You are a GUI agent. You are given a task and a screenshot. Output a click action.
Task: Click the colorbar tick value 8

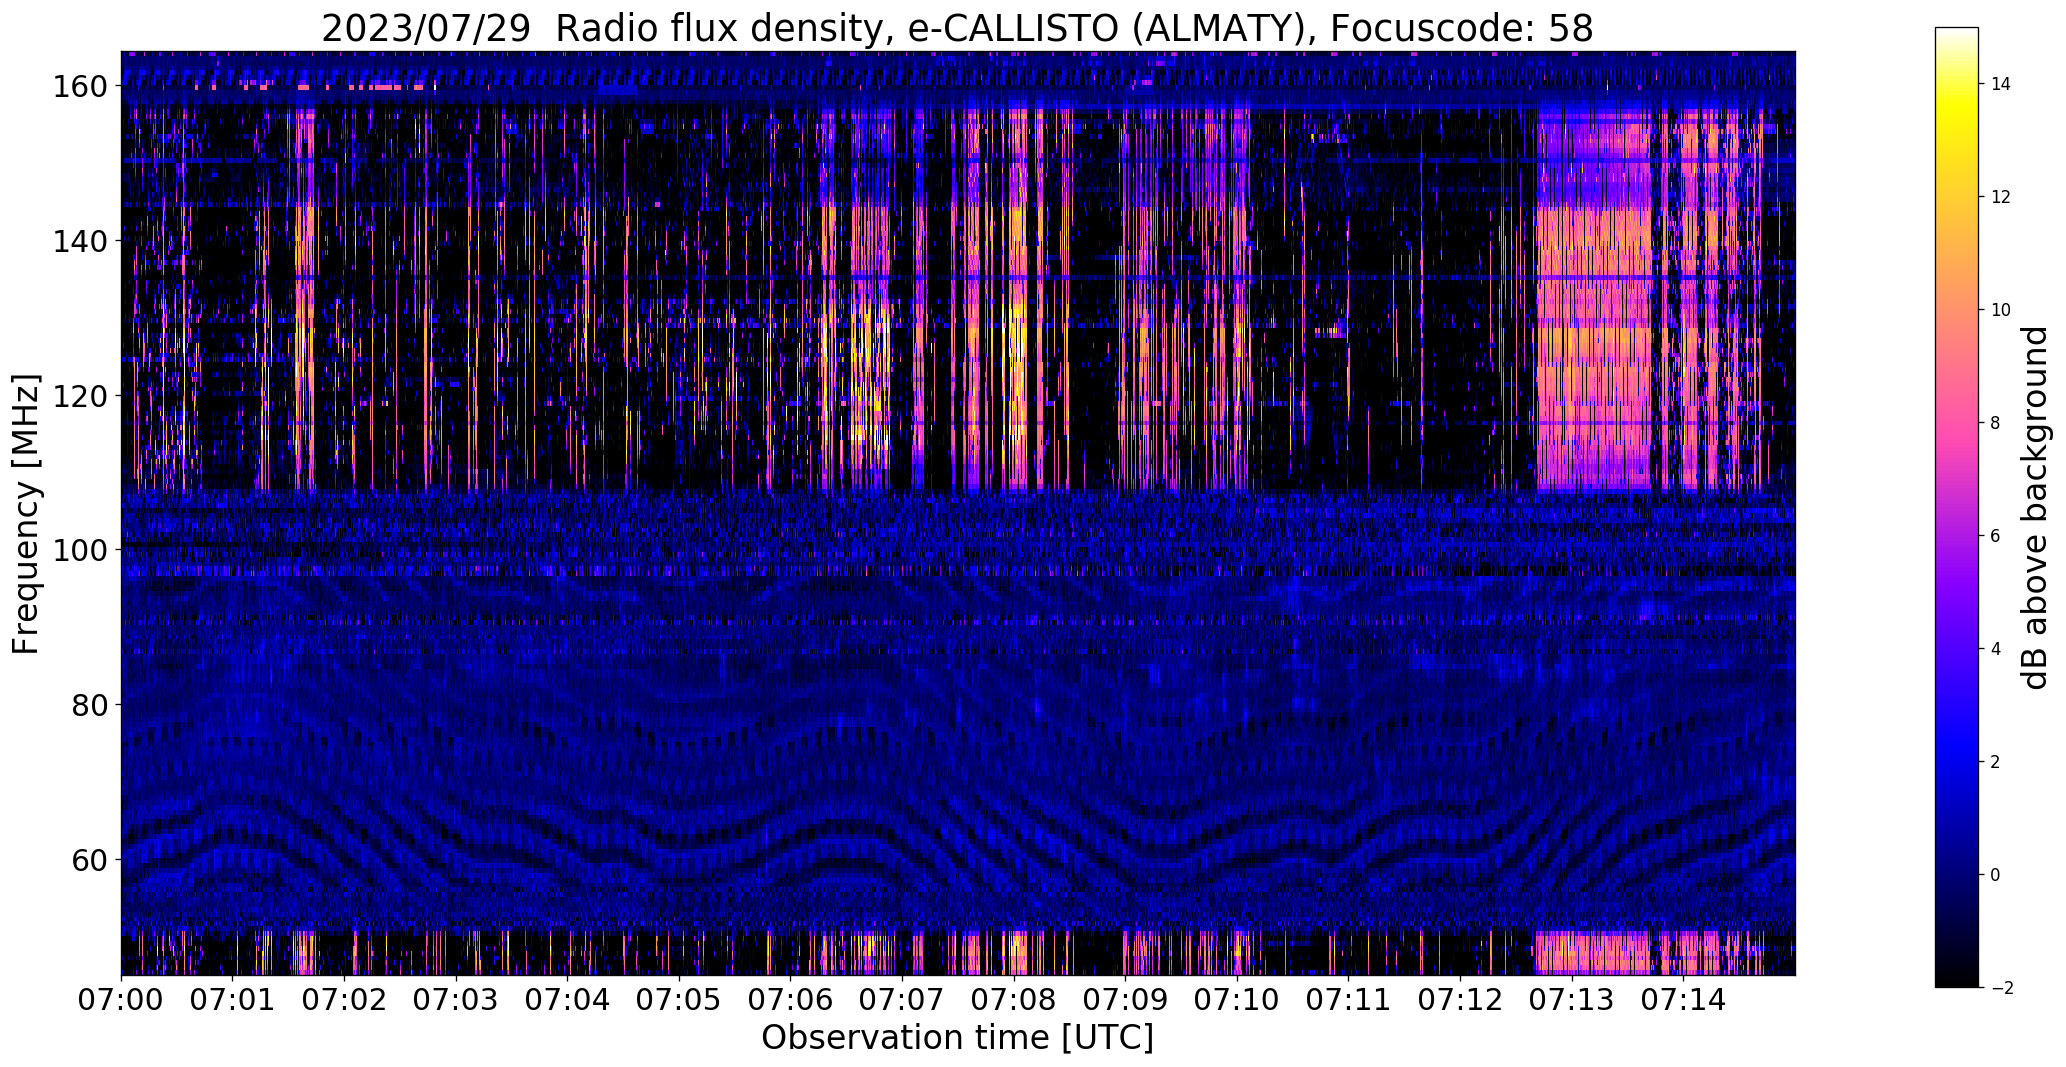[1996, 423]
